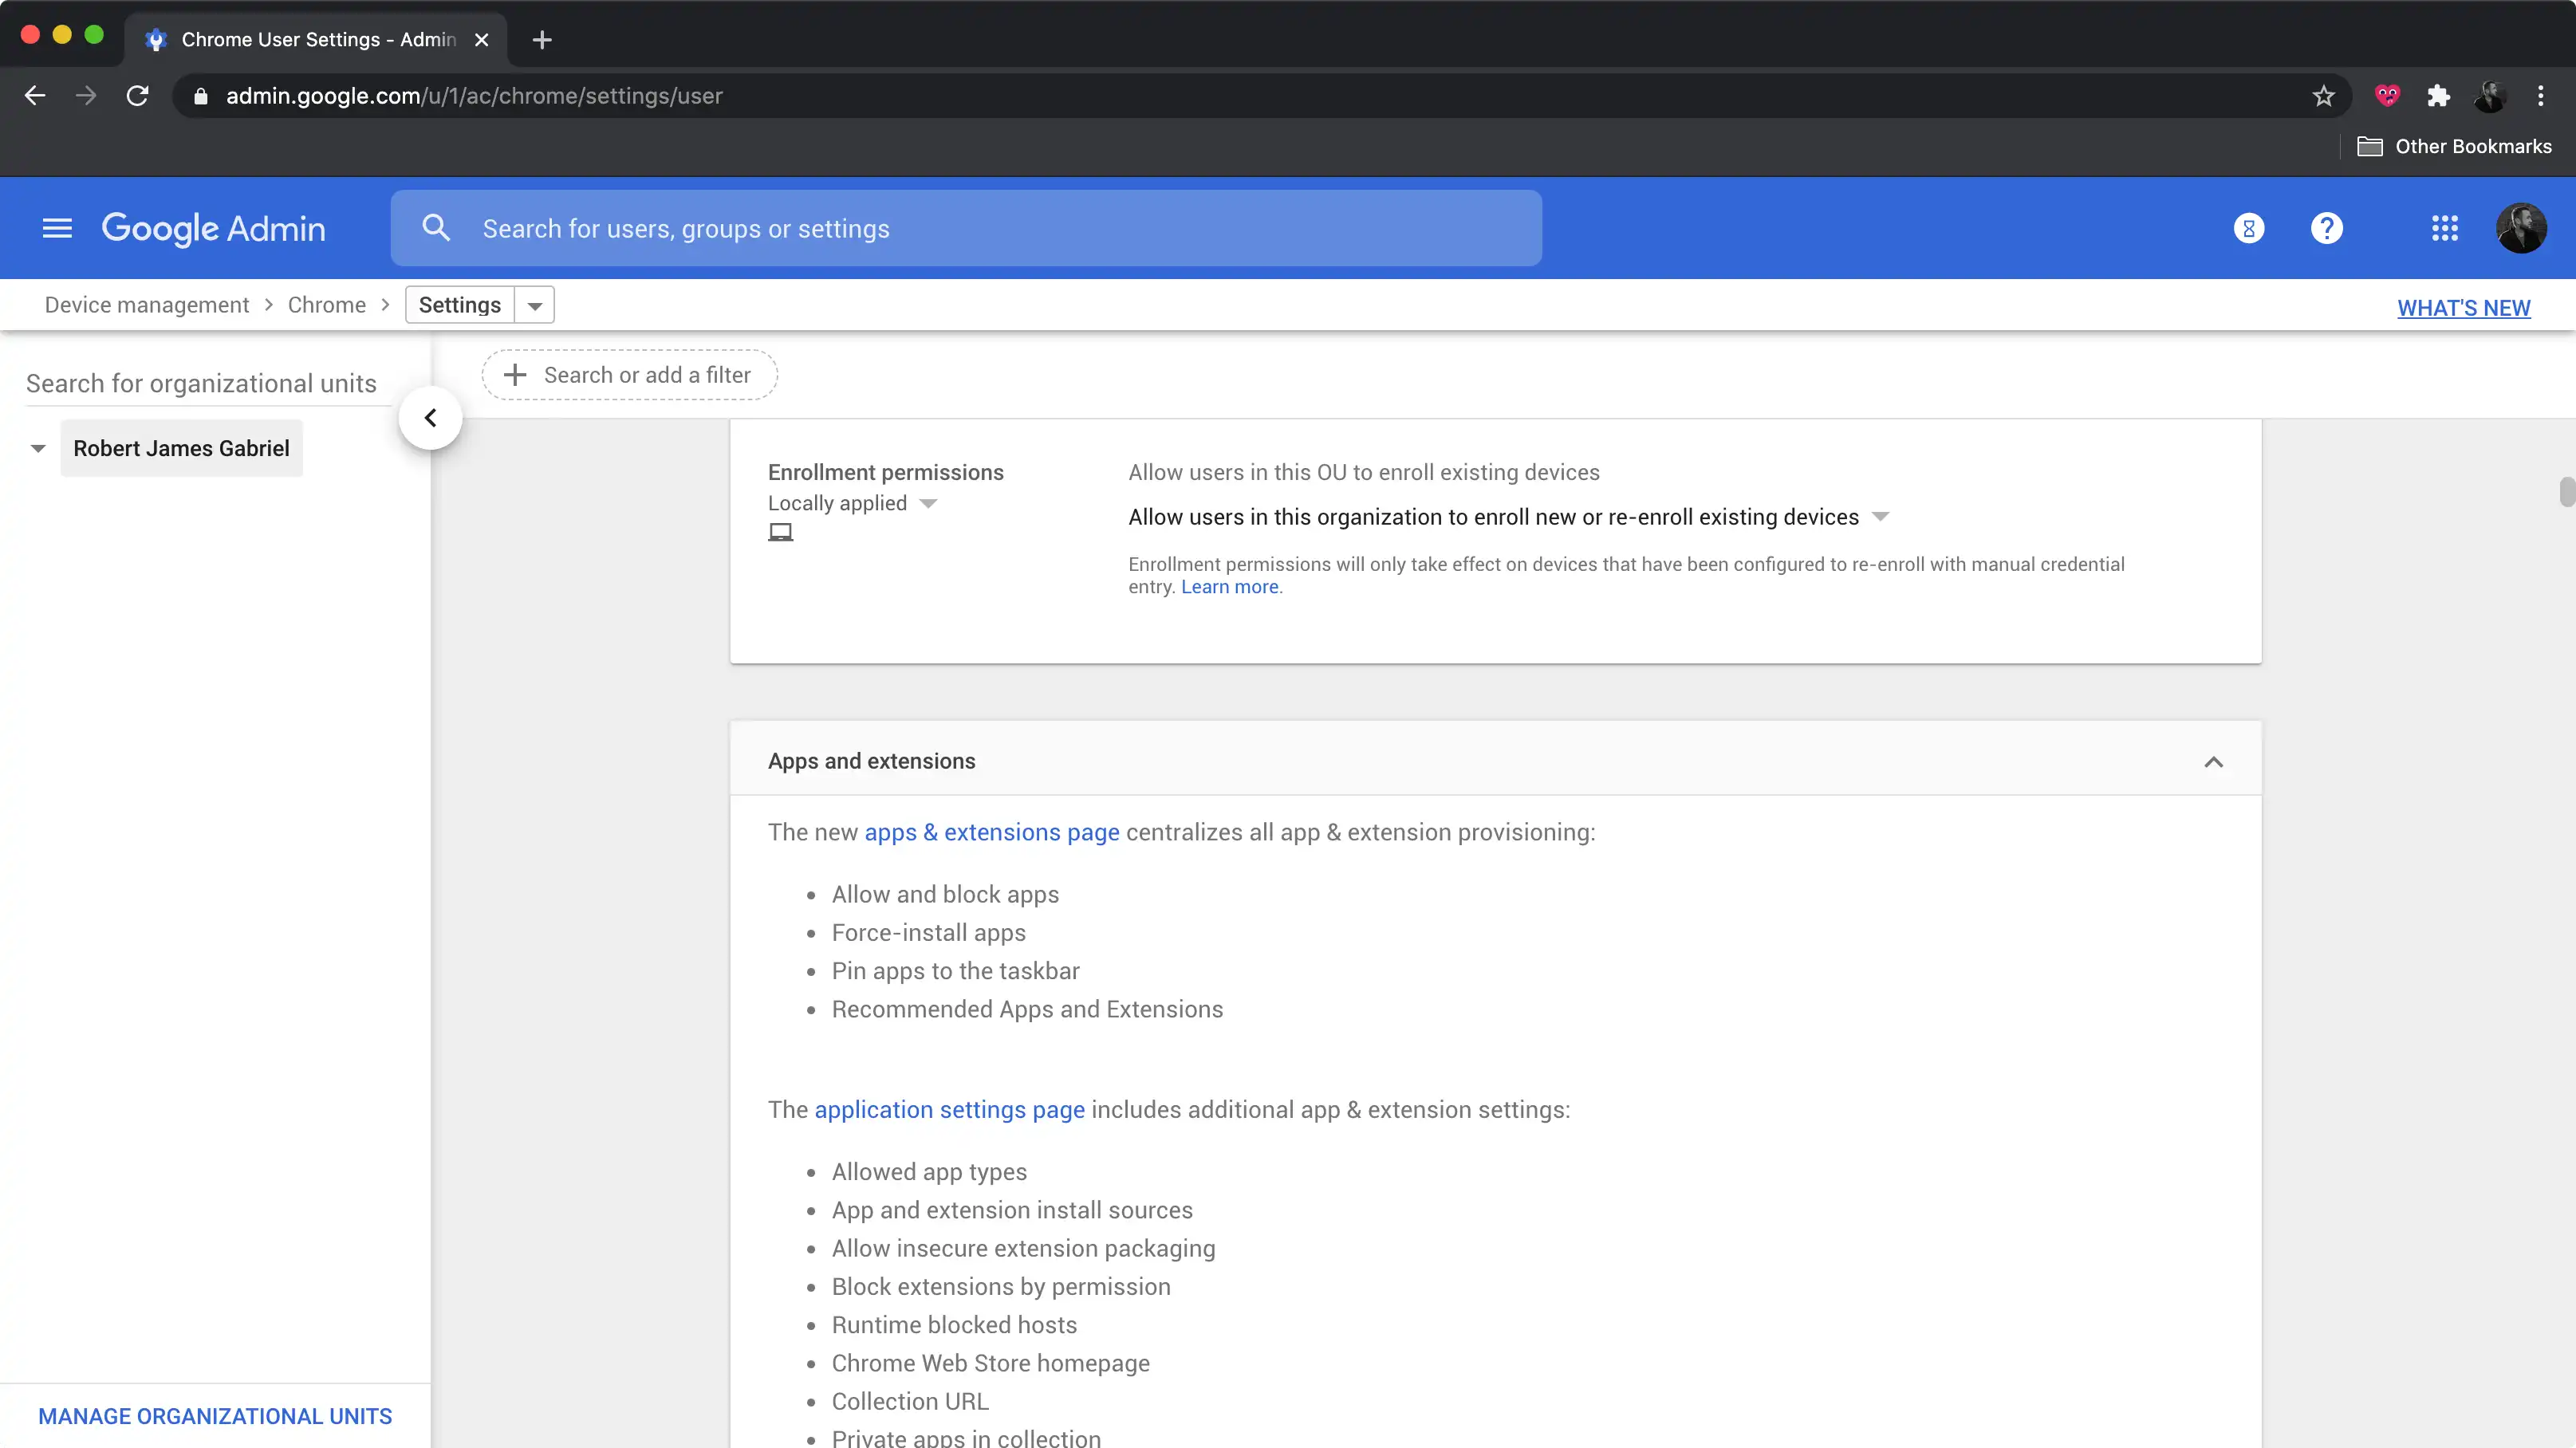Collapse the Apps and extensions section

[2213, 762]
